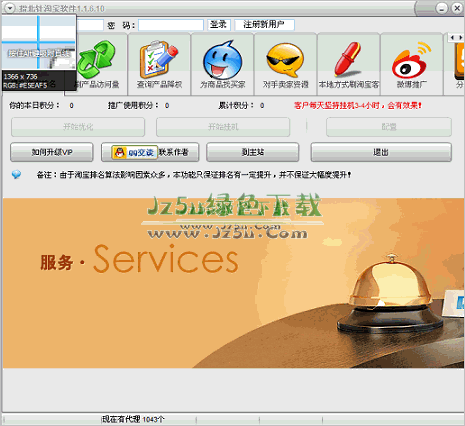
Task: Click the QQ交谈 penguin chat badge
Action: 135,152
